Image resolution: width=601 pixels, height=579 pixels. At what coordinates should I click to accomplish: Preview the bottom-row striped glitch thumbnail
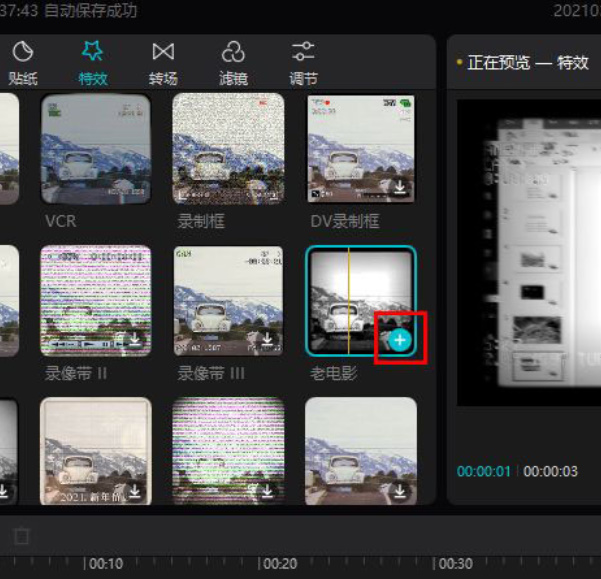(x=228, y=451)
